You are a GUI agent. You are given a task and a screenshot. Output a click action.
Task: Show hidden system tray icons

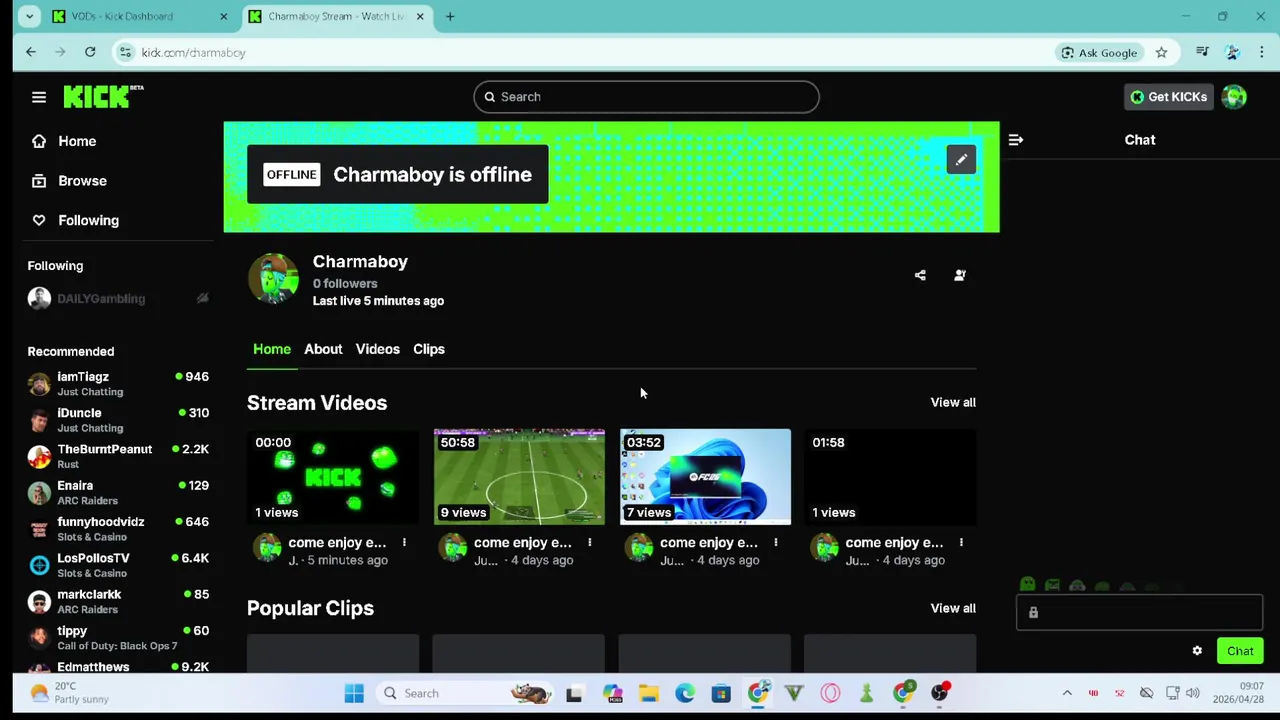(x=1067, y=693)
